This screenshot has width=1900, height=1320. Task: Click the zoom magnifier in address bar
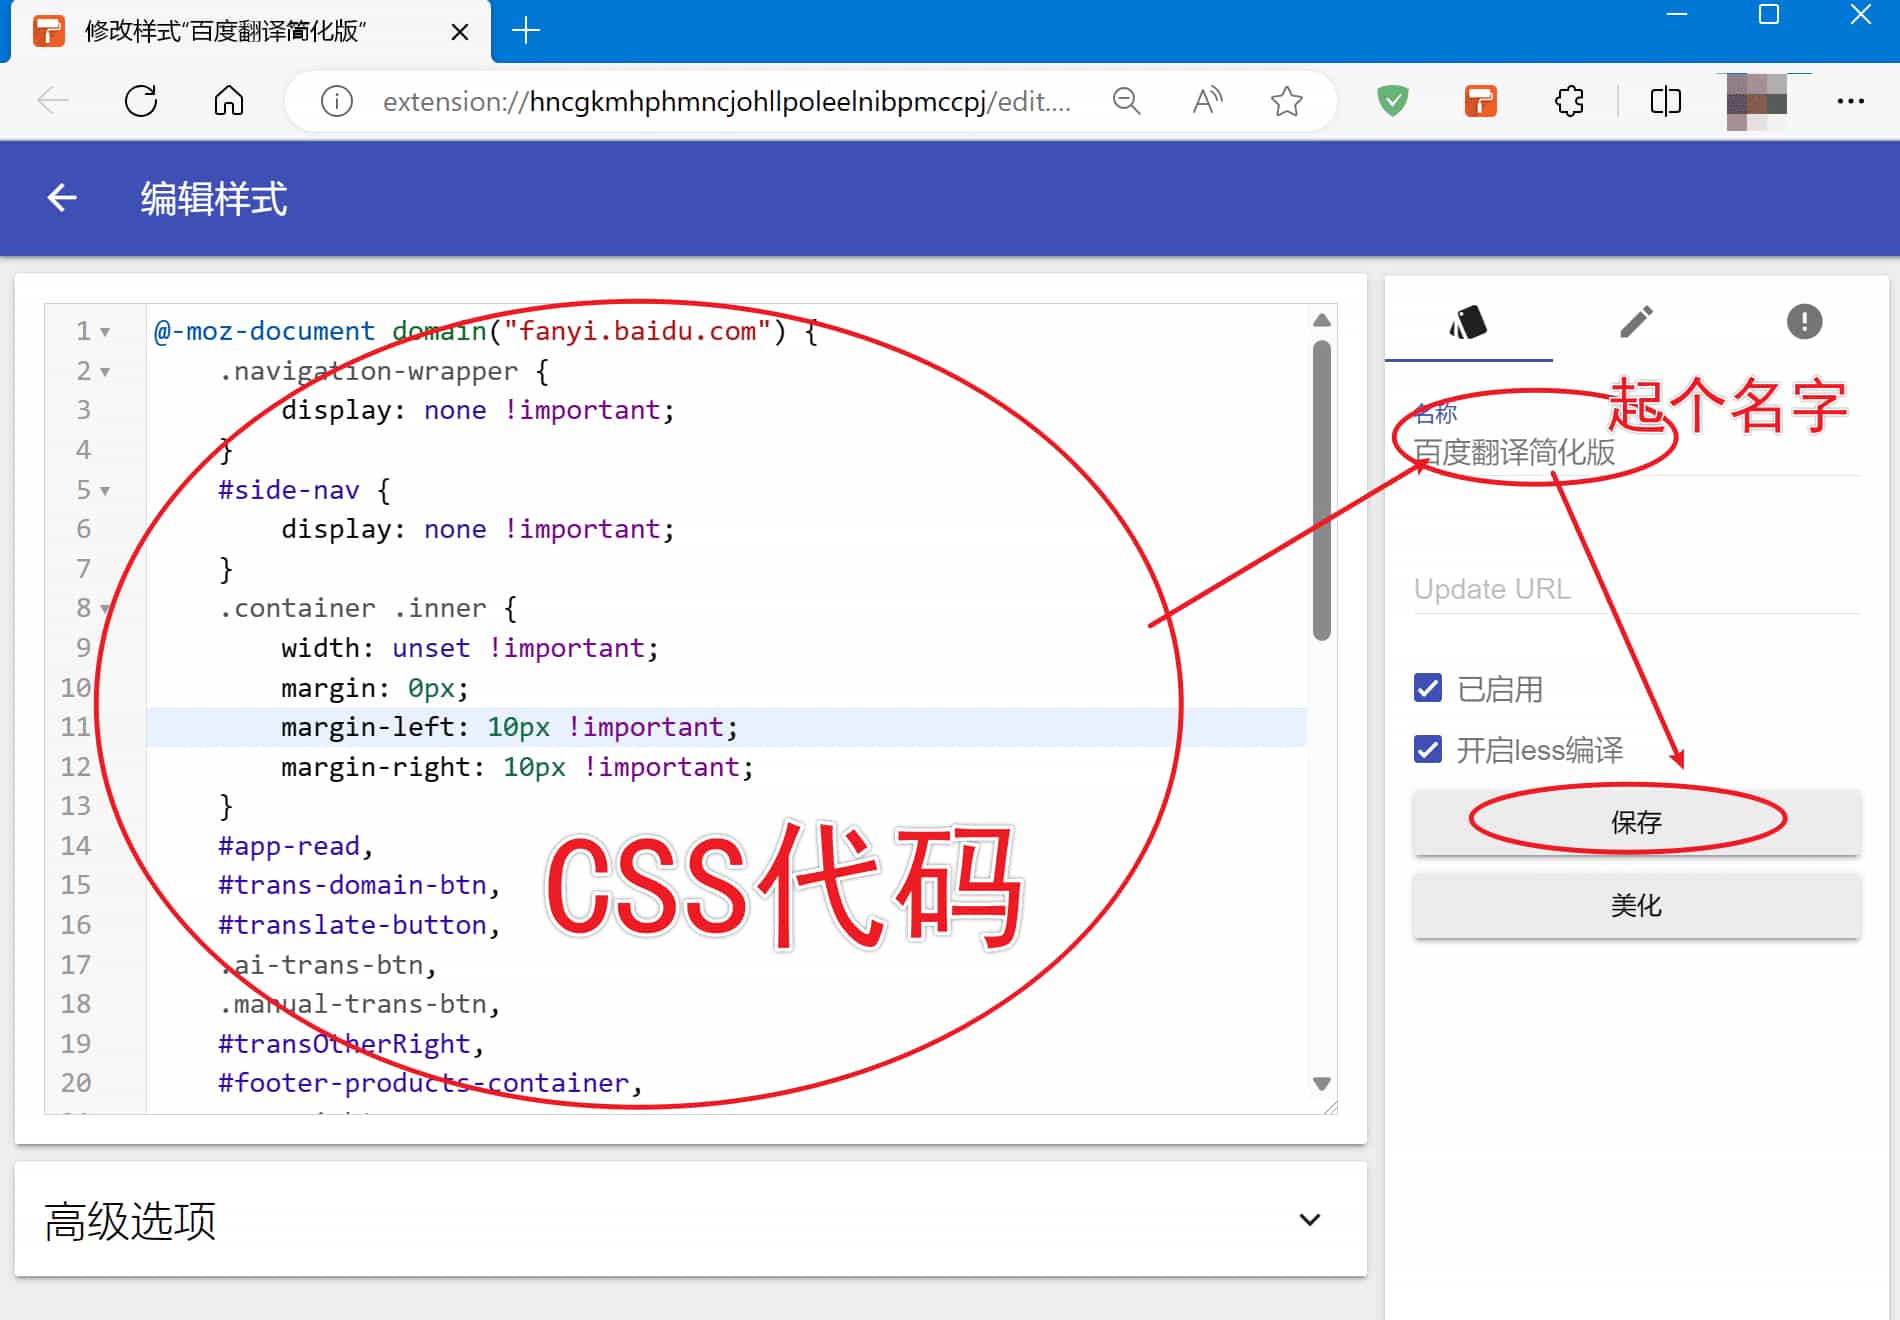(1126, 101)
